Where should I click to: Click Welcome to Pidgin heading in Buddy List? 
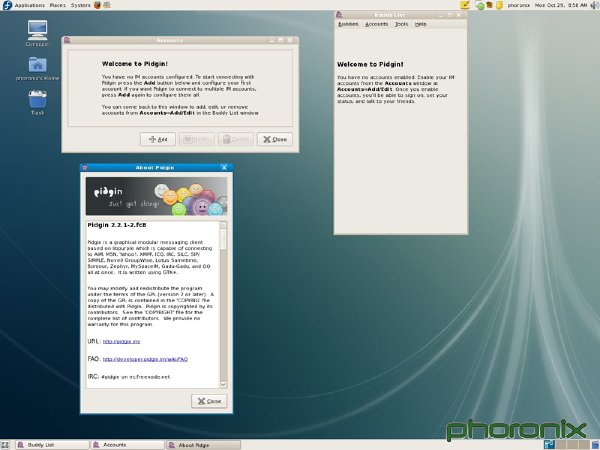(x=370, y=64)
